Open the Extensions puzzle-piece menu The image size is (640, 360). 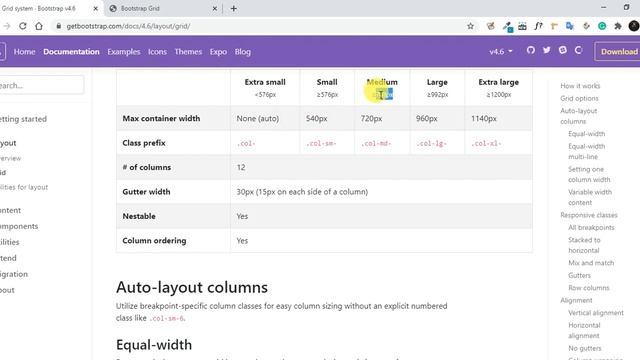(618, 26)
